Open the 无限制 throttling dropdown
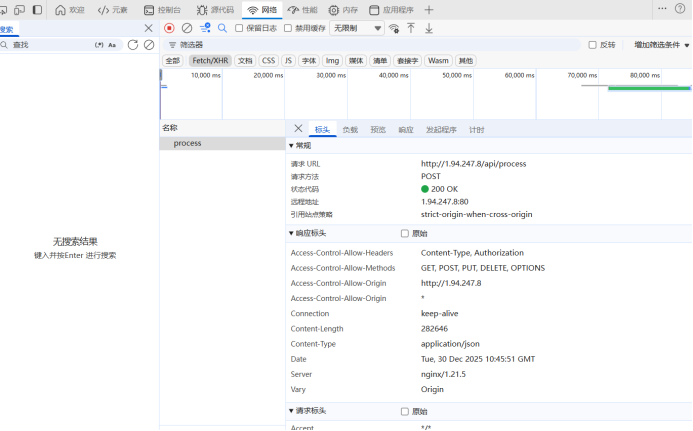The image size is (693, 431). click(357, 28)
